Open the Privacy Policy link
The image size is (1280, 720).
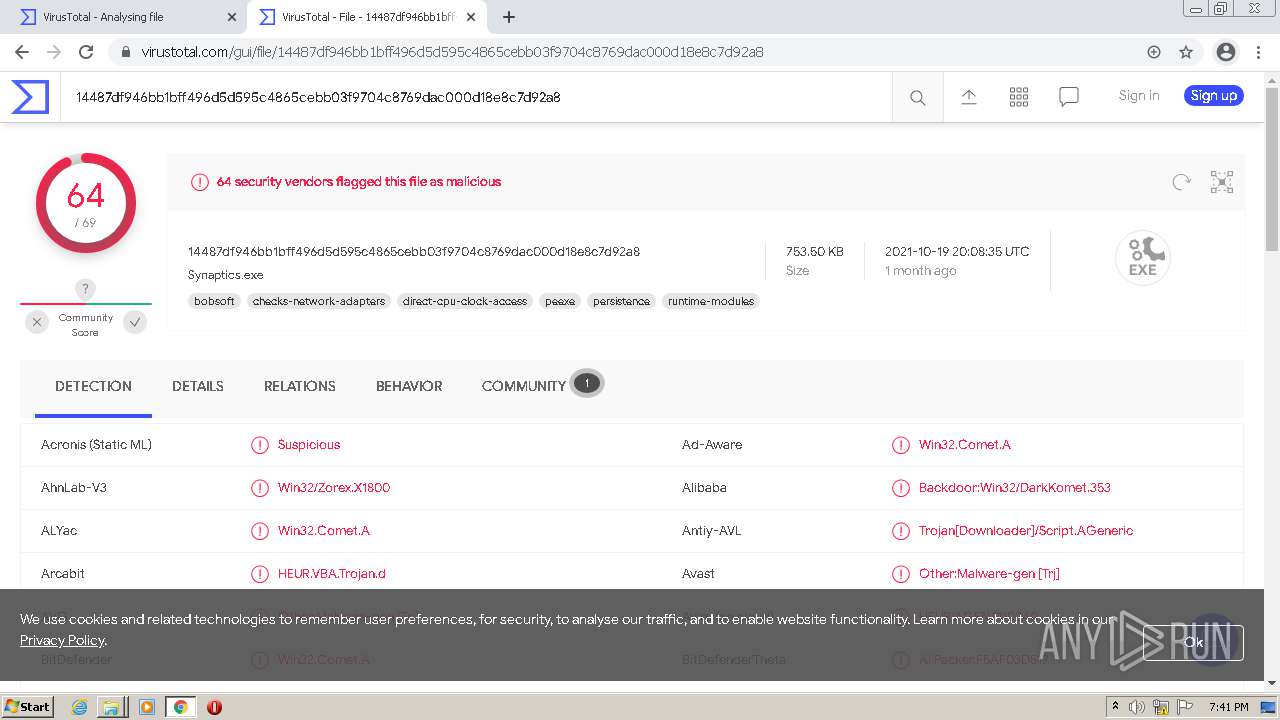coord(62,640)
